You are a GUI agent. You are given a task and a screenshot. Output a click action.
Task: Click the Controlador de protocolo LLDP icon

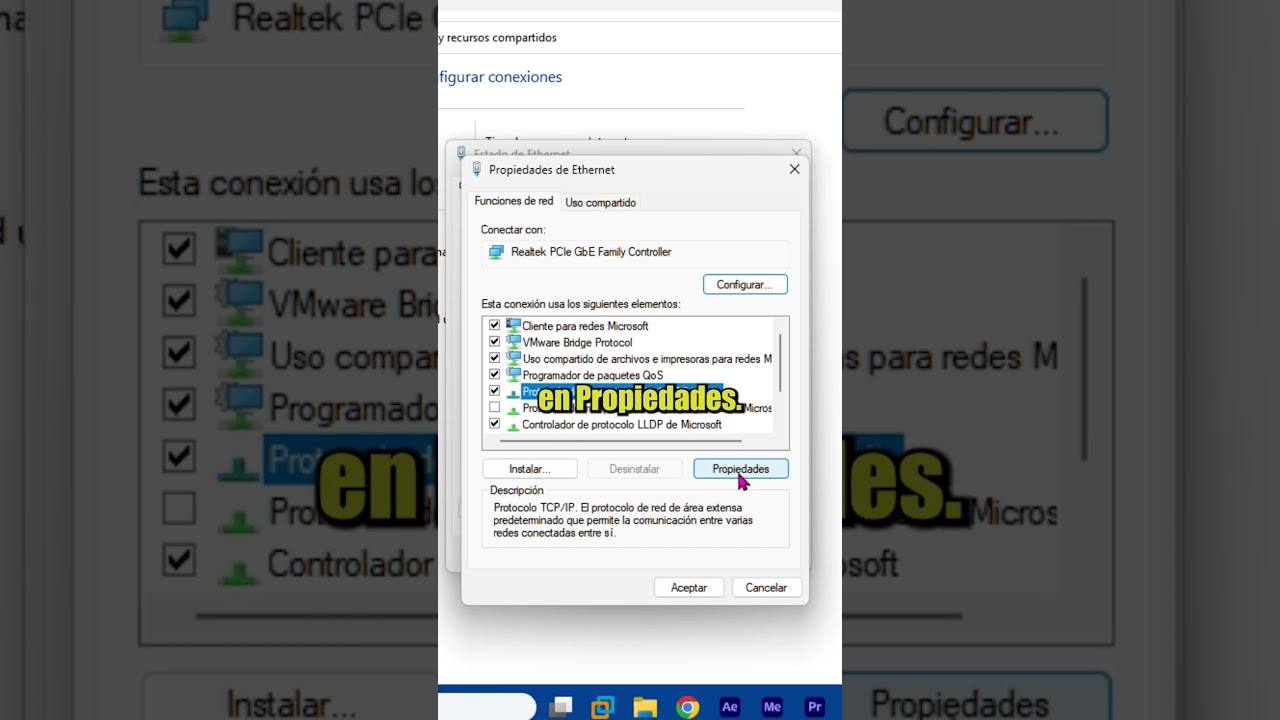pyautogui.click(x=514, y=425)
